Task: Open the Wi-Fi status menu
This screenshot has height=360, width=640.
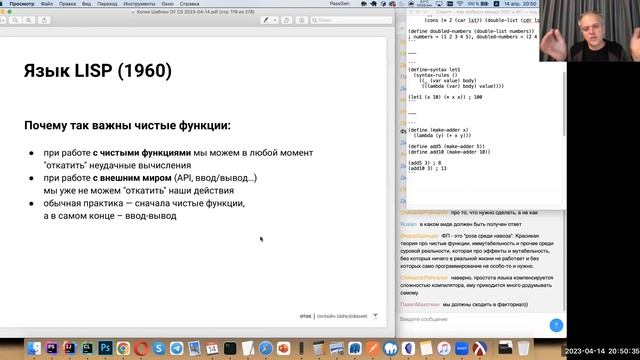Action: coord(460,4)
